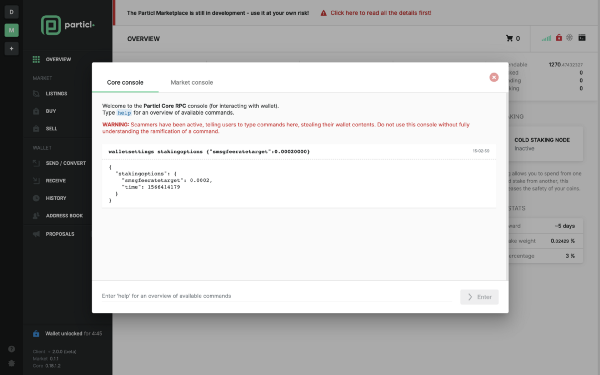Viewport: 600px width, 375px height.
Task: Click the walletsettings stakingoptions command line
Action: coord(209,152)
